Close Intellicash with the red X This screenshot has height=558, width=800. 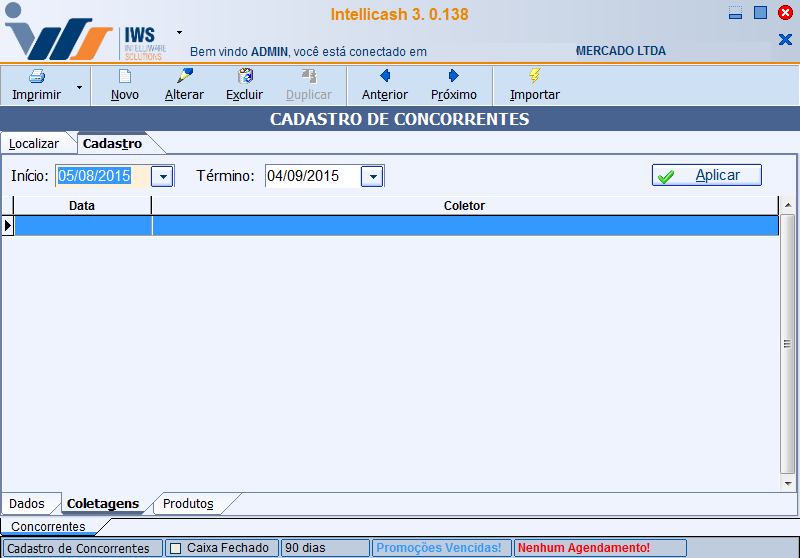click(x=785, y=13)
